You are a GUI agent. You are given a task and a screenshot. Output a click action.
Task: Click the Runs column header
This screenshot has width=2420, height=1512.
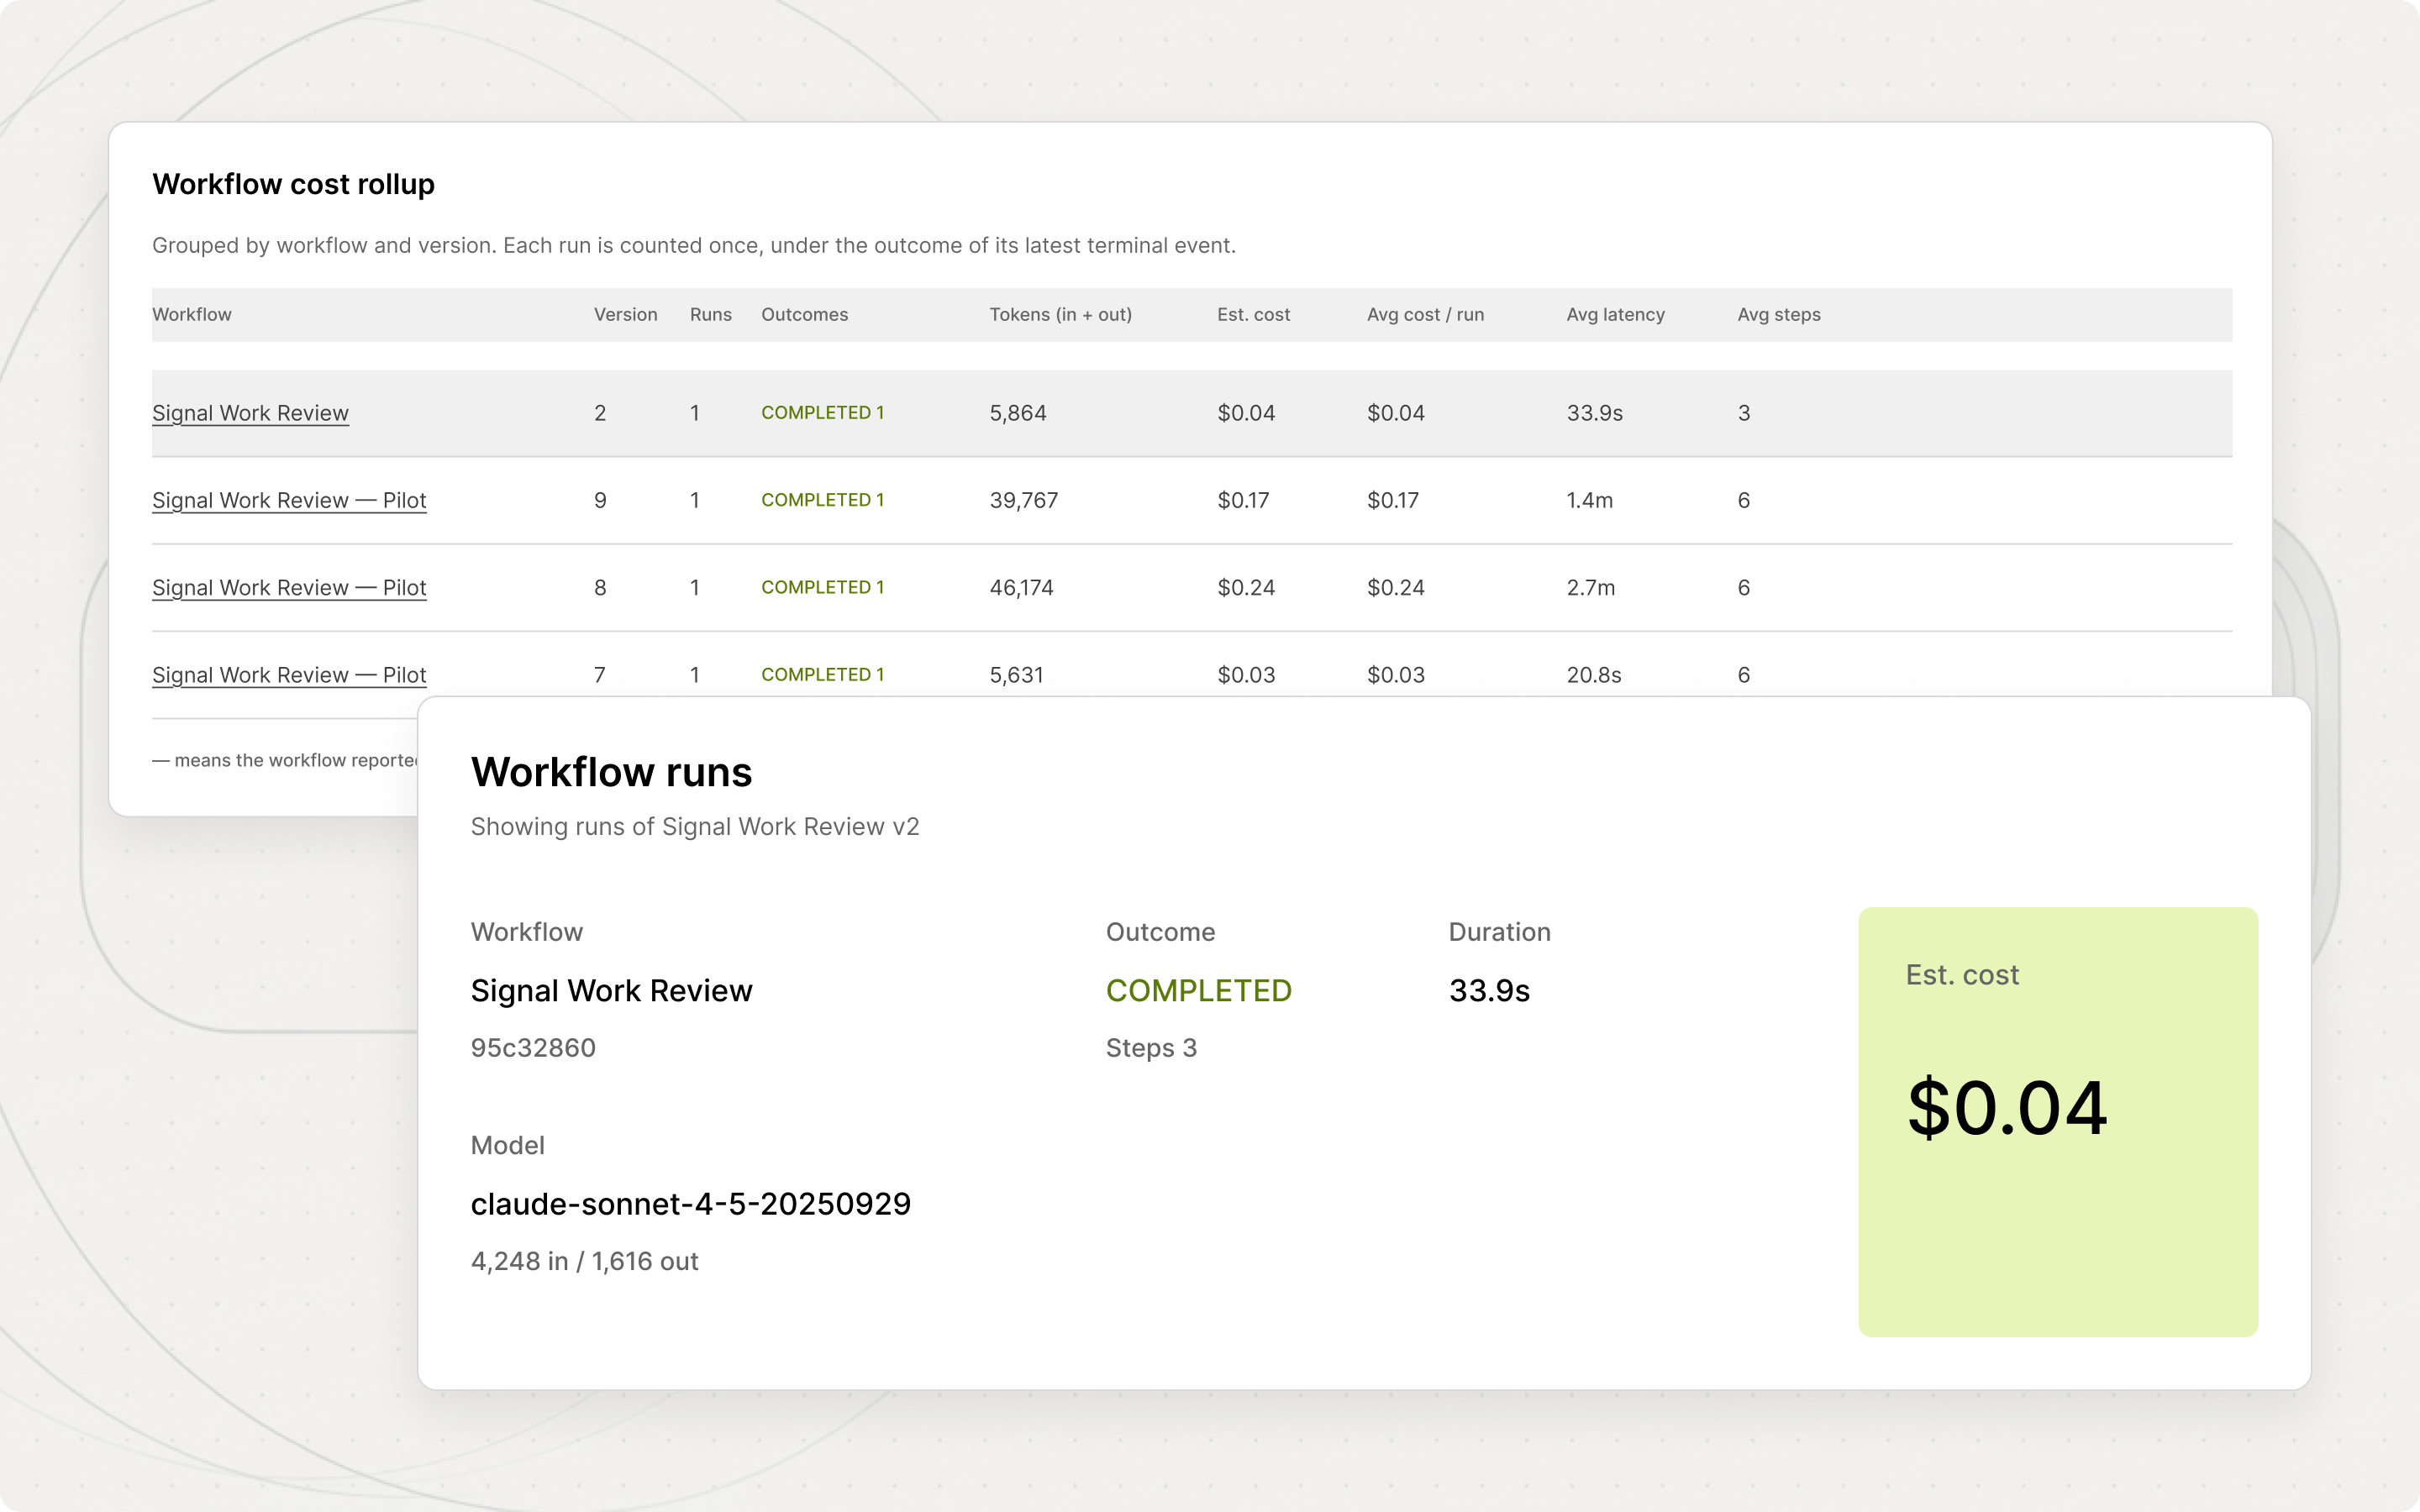(x=711, y=314)
